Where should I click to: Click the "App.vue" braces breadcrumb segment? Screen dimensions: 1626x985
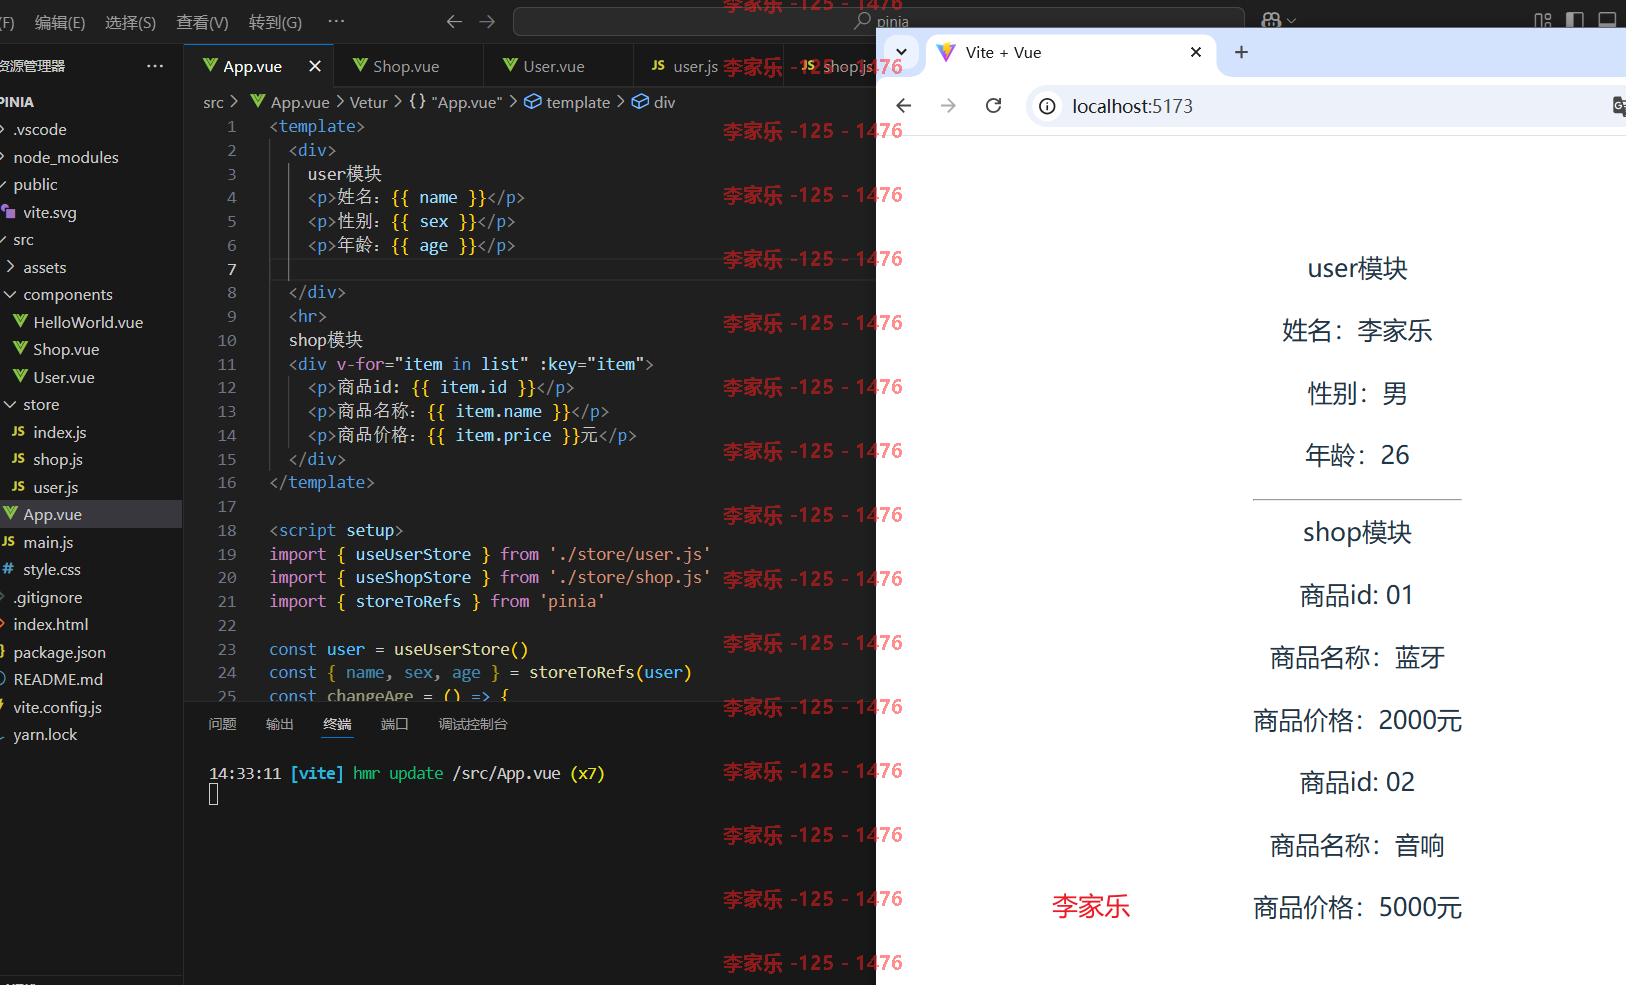(x=456, y=102)
